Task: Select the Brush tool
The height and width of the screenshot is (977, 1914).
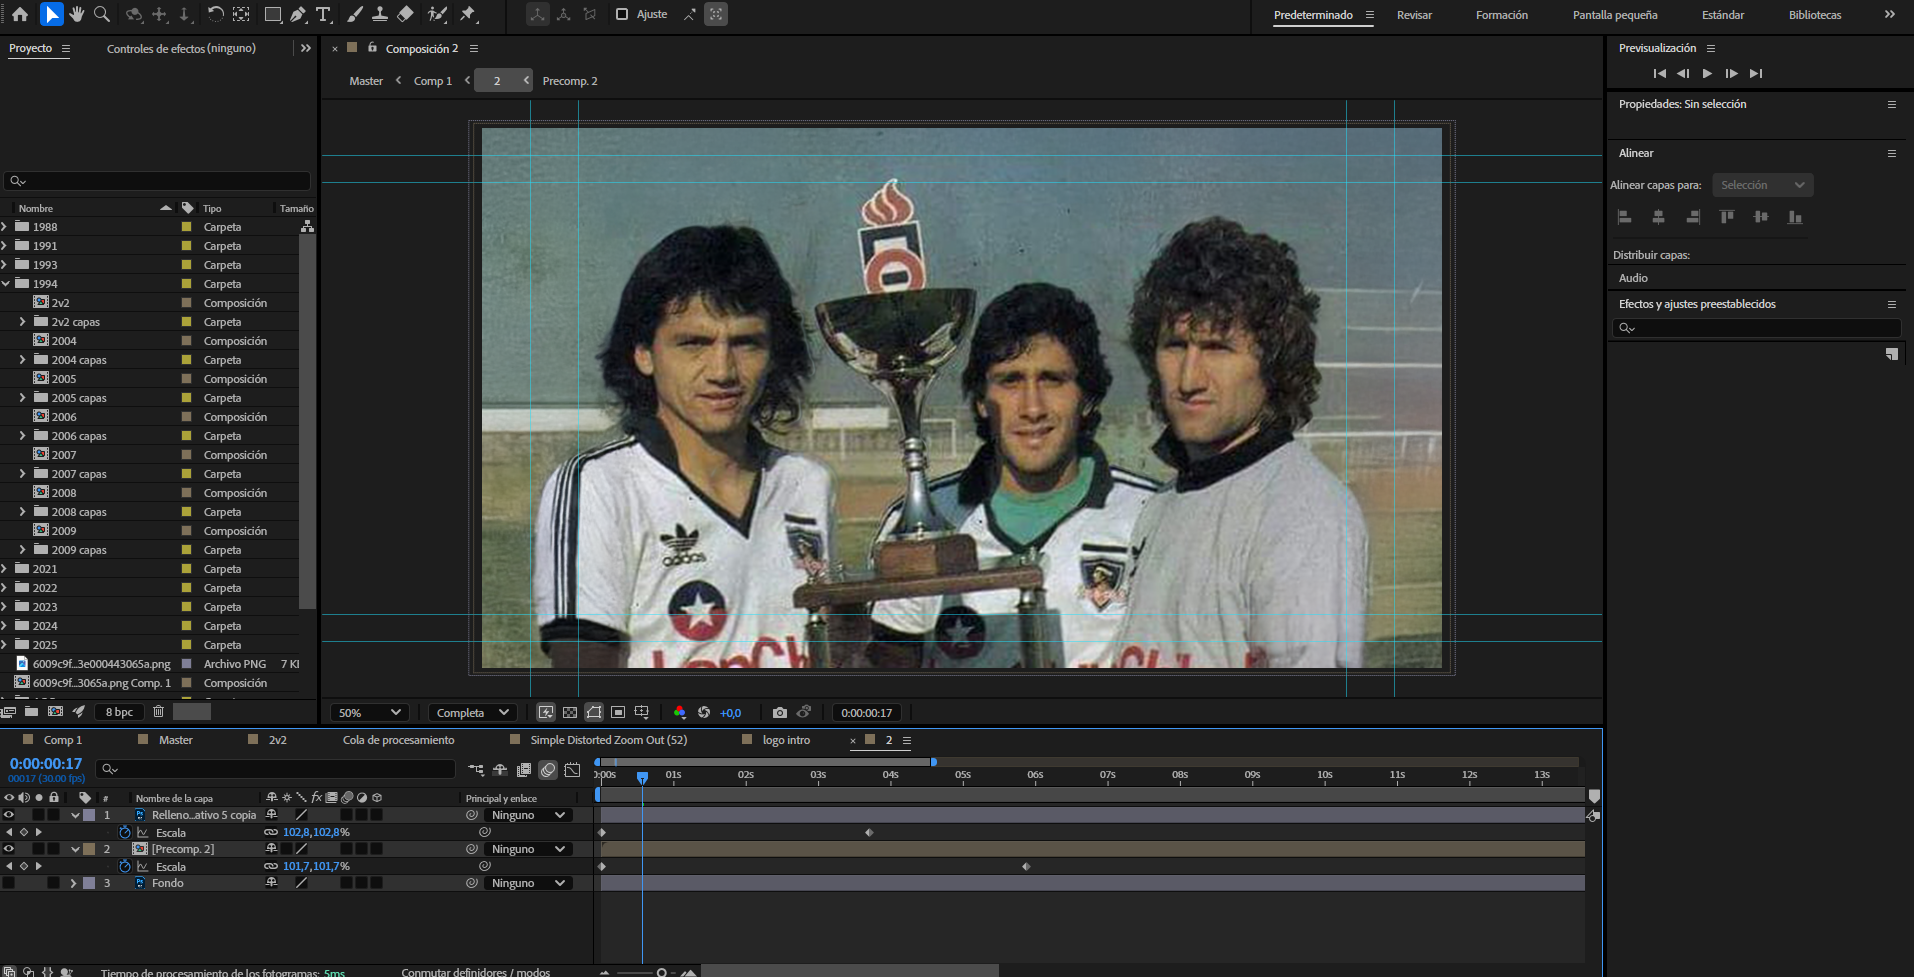Action: pyautogui.click(x=355, y=14)
